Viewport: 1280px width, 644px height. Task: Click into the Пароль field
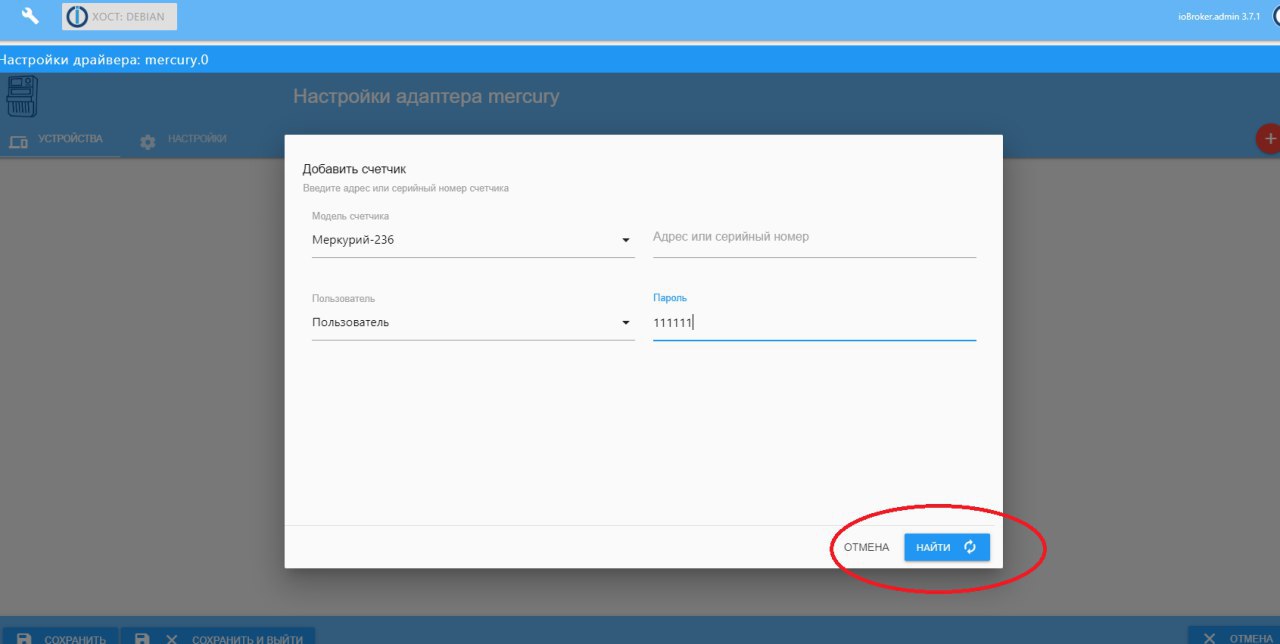click(x=814, y=322)
